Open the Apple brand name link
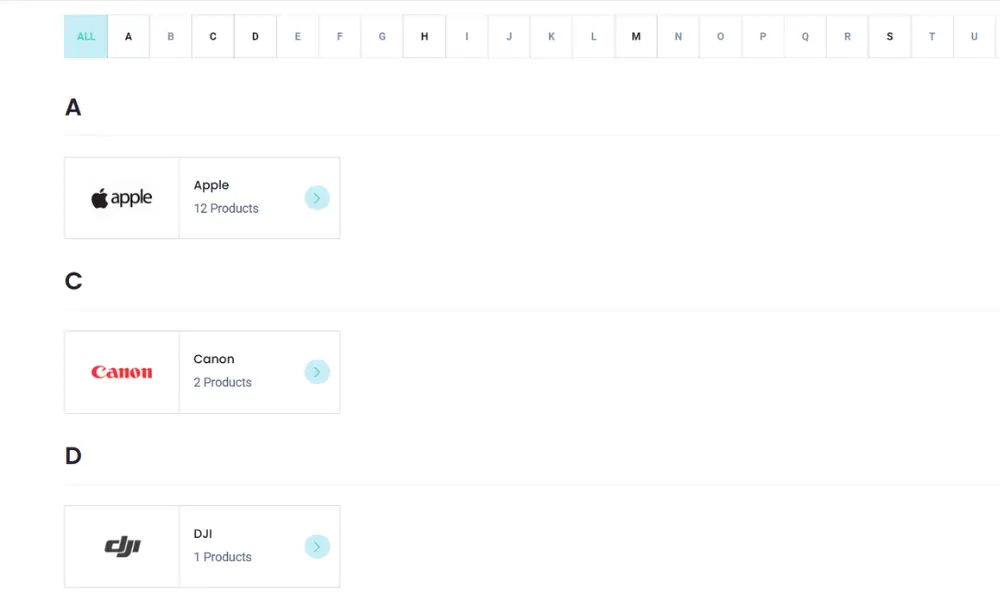 coord(211,185)
